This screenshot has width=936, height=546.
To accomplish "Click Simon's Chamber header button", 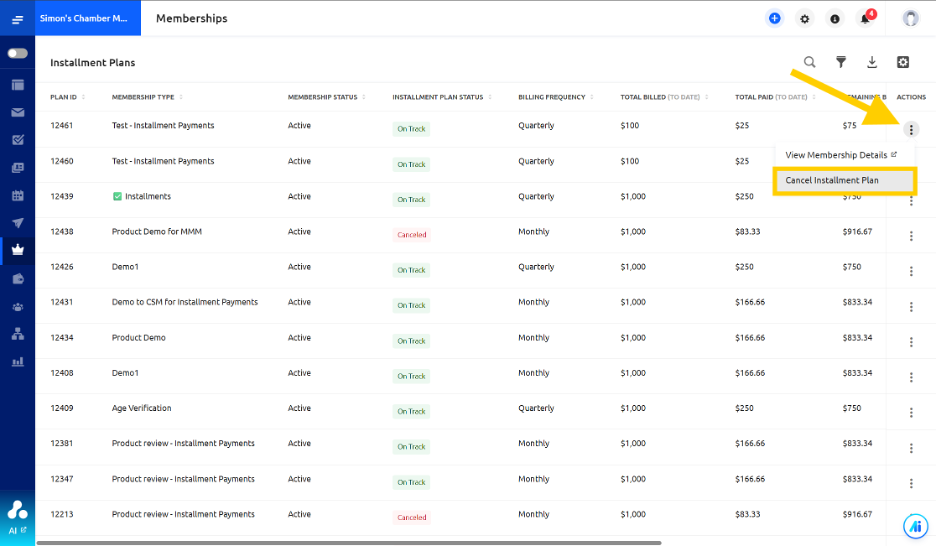I will pyautogui.click(x=88, y=18).
